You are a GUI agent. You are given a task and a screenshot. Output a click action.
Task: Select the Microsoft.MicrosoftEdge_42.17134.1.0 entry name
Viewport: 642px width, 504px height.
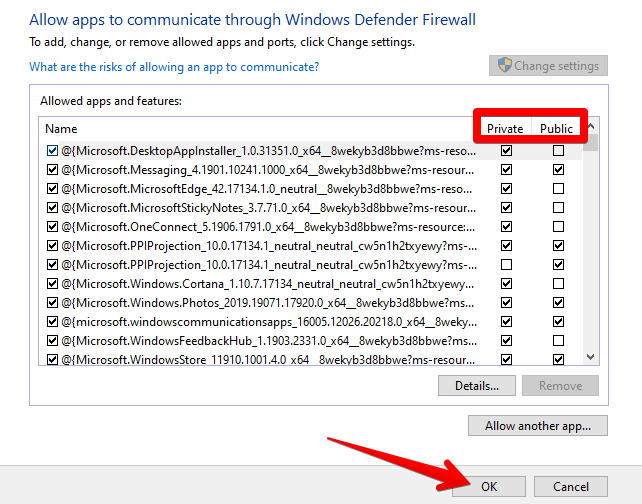click(267, 189)
